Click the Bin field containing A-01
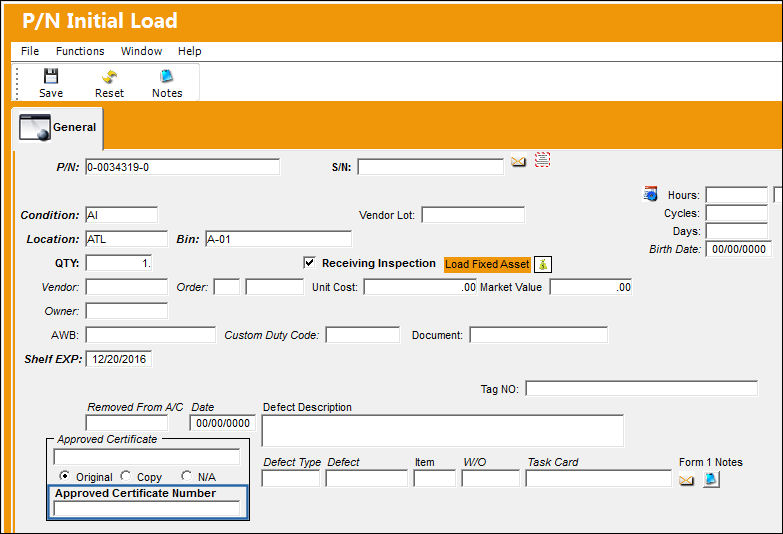Viewport: 783px width, 534px height. [x=278, y=239]
